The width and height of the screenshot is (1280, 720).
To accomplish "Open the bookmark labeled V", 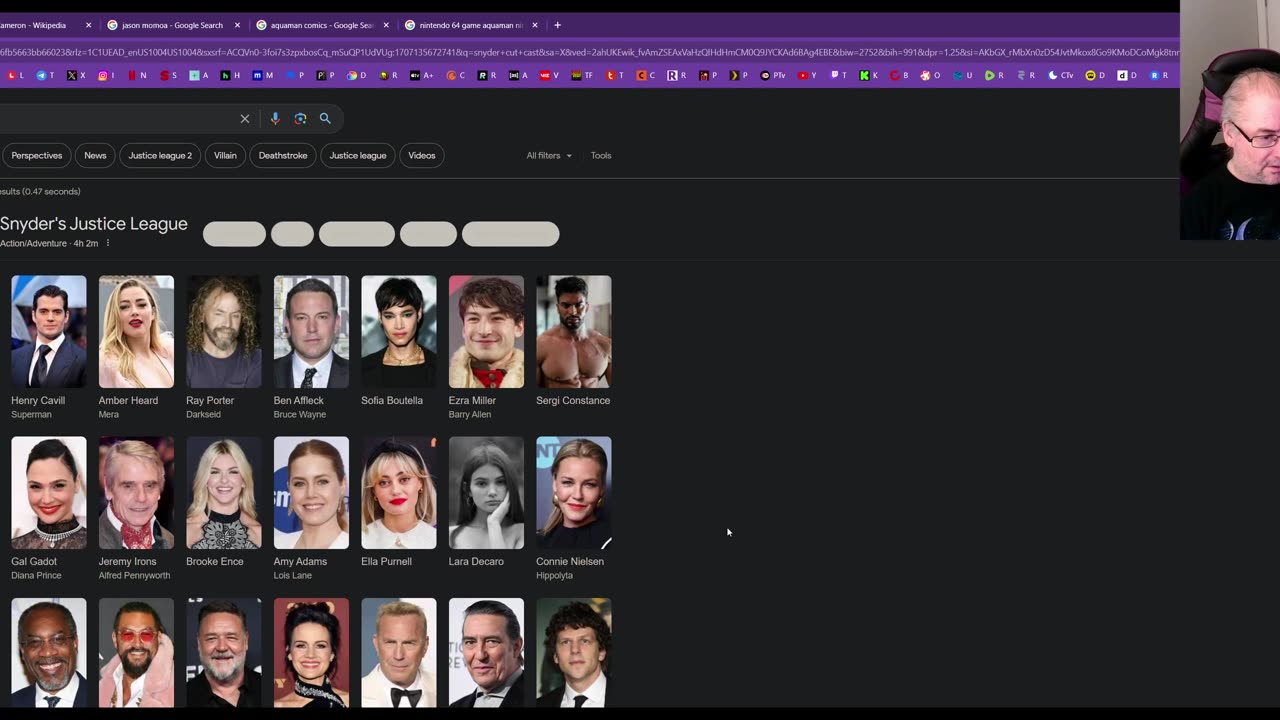I will coord(550,75).
